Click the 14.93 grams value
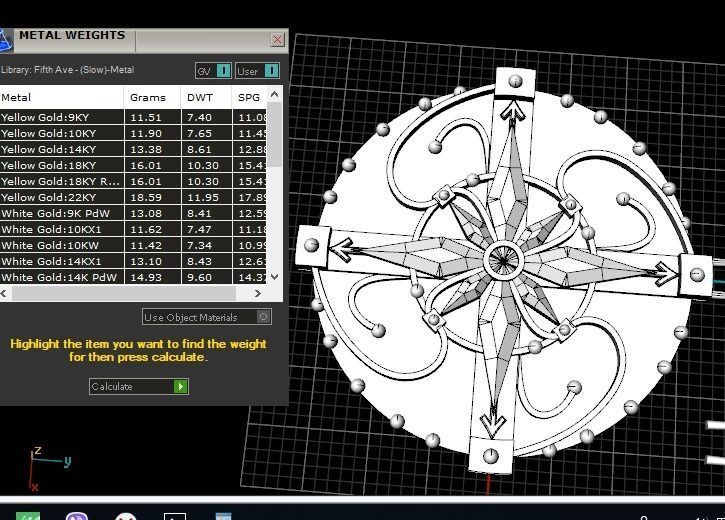 (x=146, y=277)
